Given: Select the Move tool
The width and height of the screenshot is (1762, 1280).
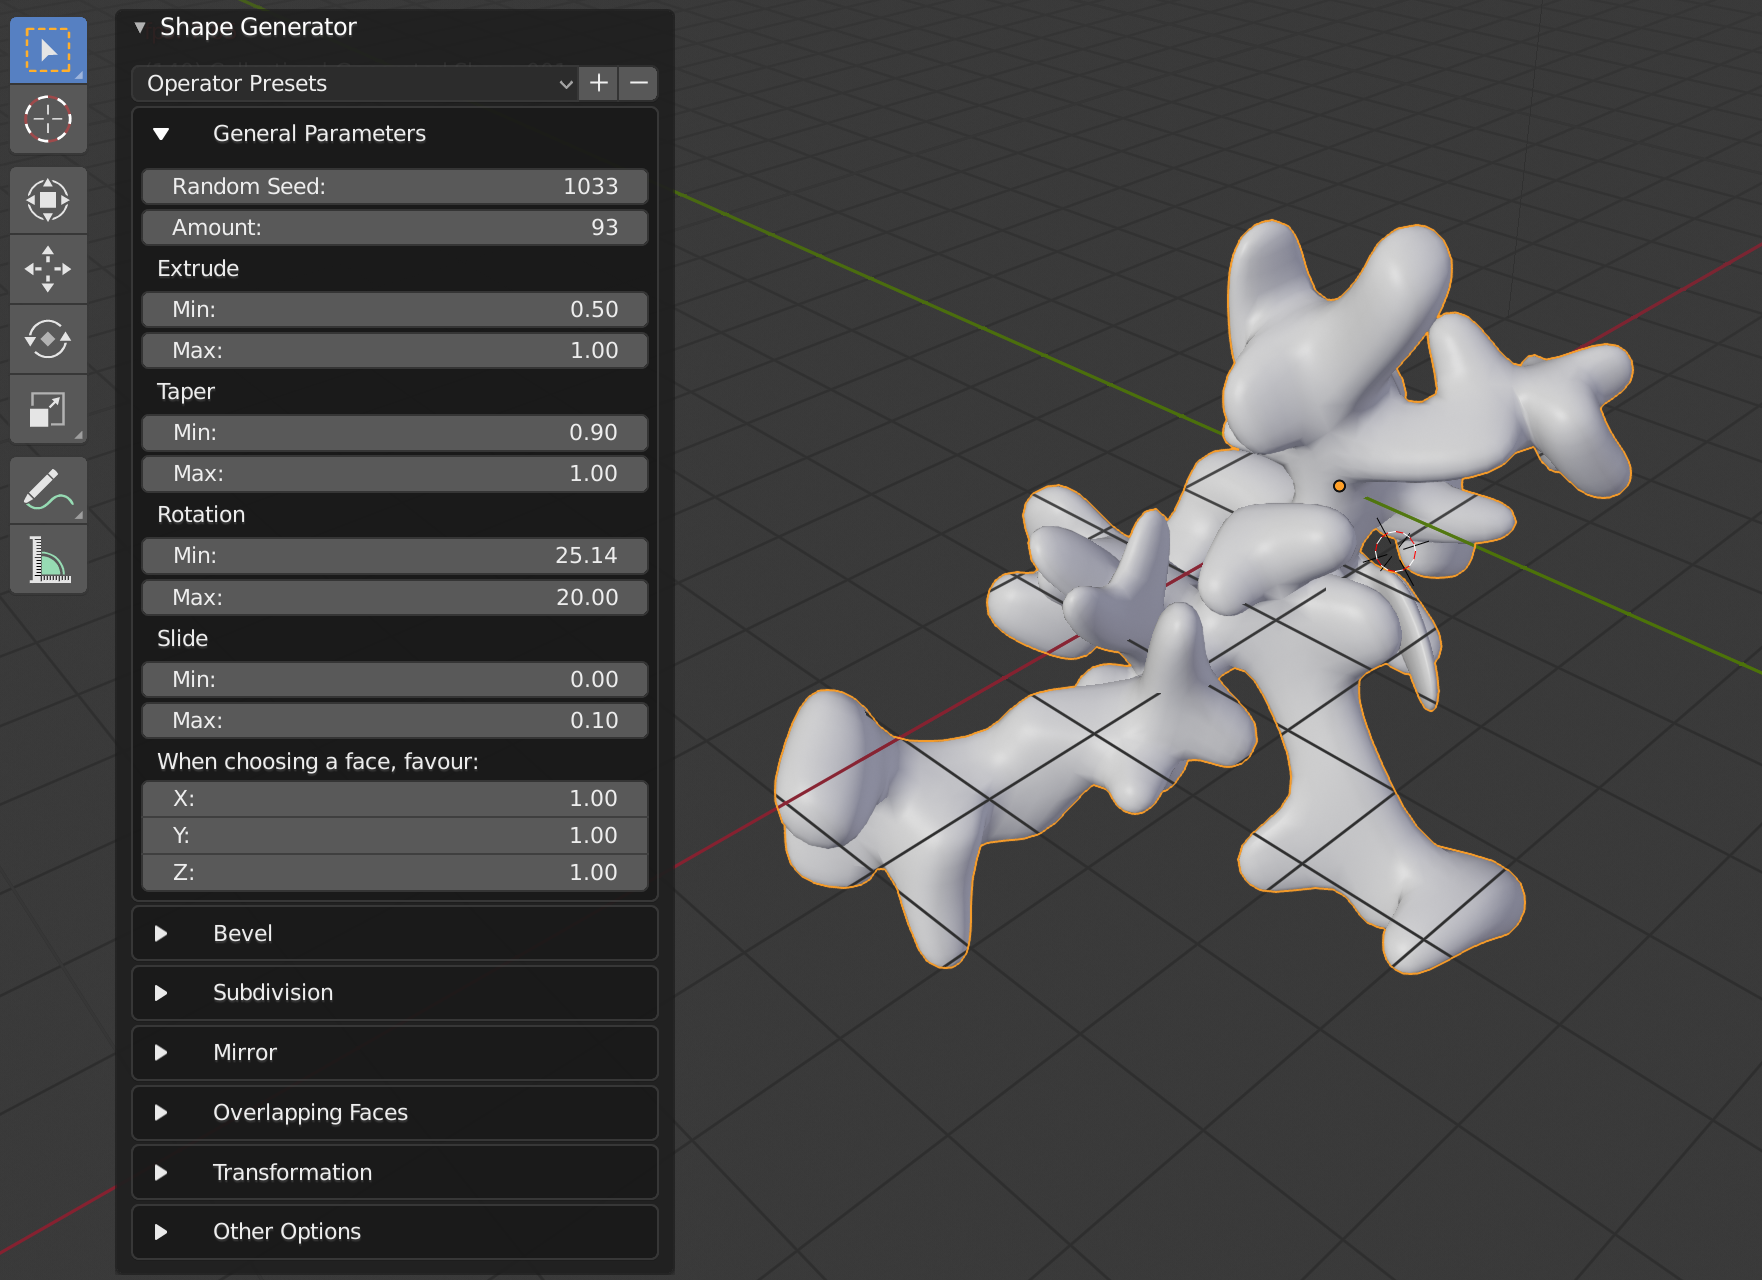Looking at the screenshot, I should pyautogui.click(x=47, y=268).
